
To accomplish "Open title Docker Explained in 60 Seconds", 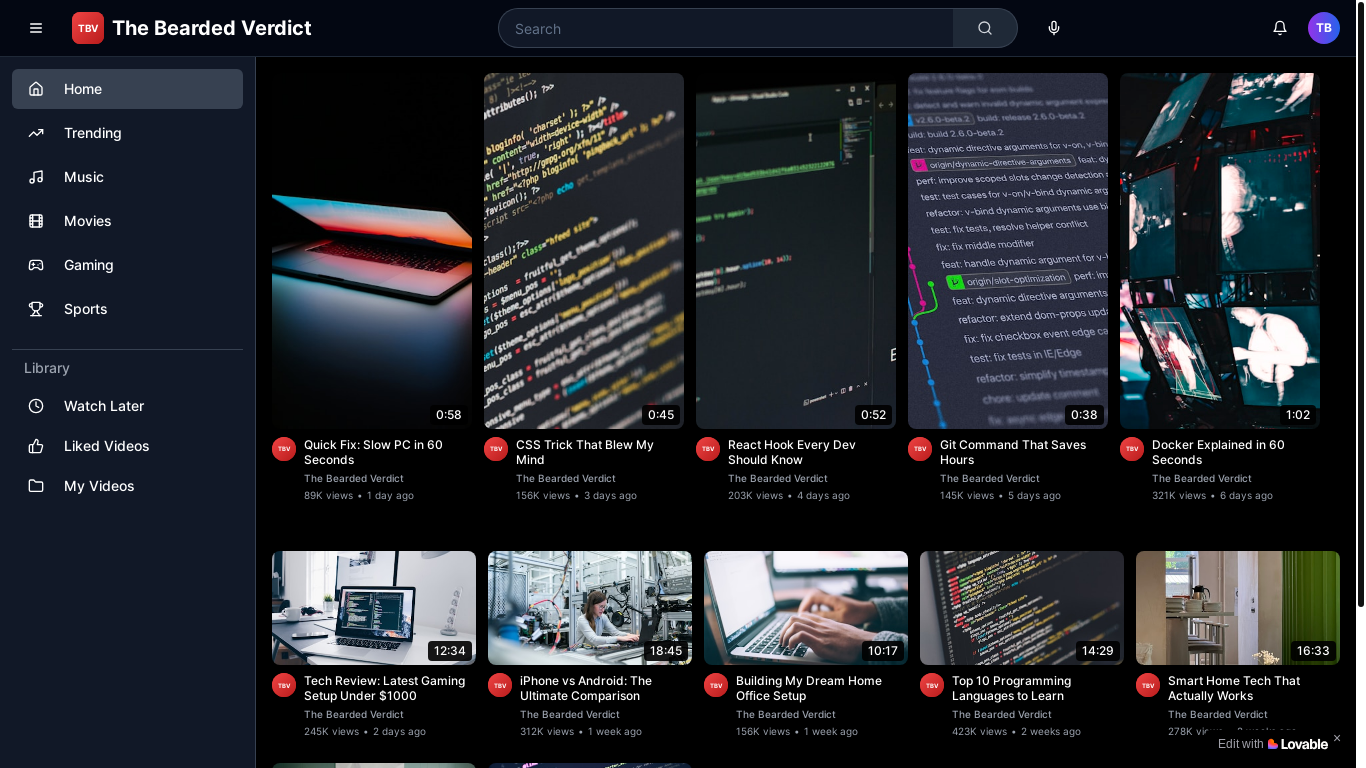I will tap(1218, 452).
